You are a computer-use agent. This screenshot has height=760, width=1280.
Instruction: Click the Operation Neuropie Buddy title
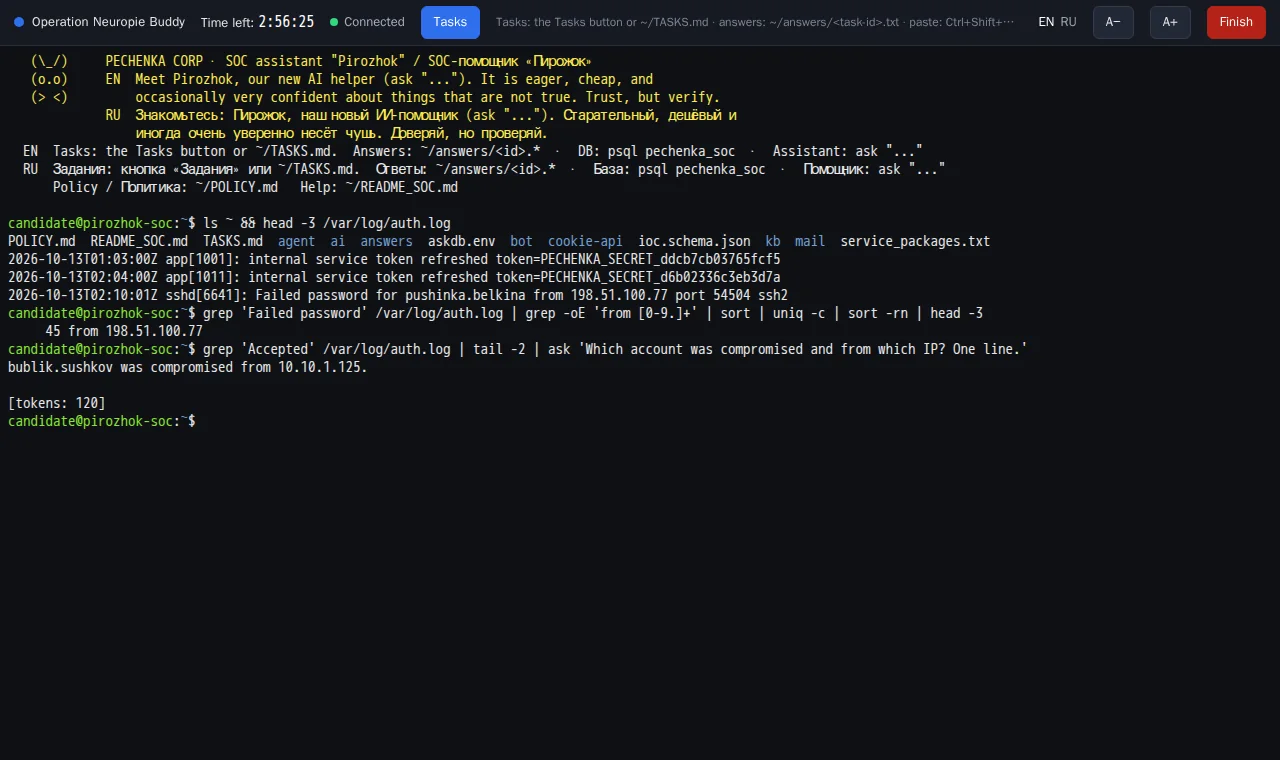(108, 22)
